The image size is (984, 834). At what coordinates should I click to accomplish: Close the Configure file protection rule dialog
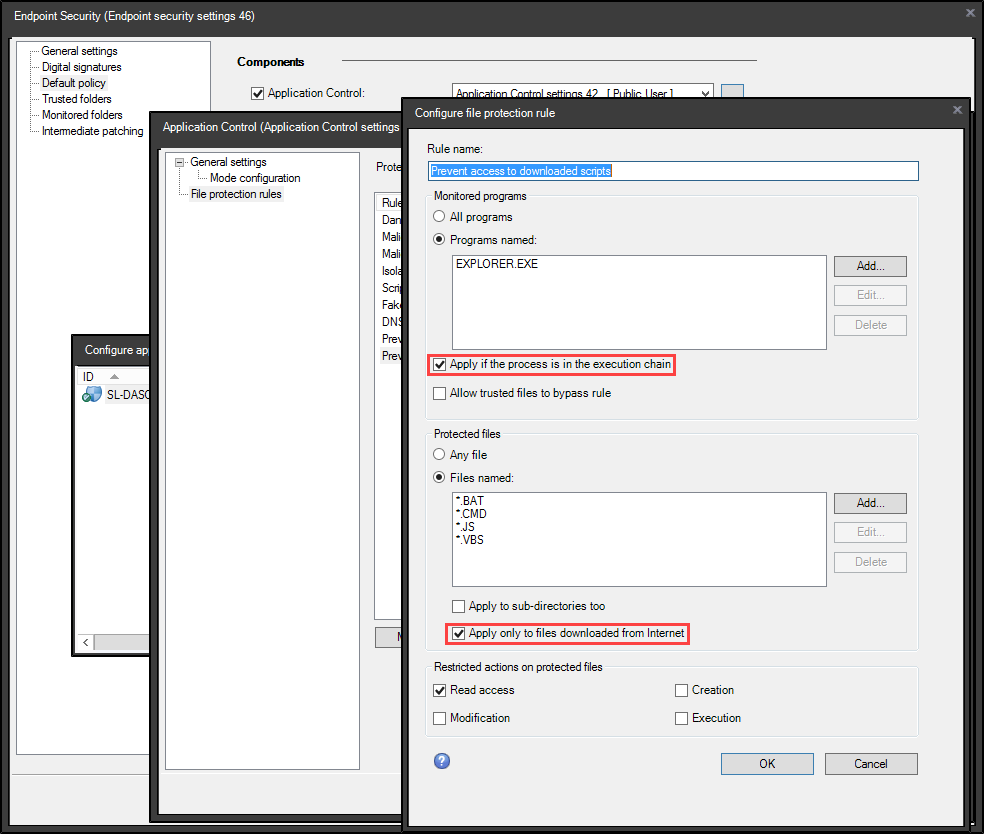957,111
